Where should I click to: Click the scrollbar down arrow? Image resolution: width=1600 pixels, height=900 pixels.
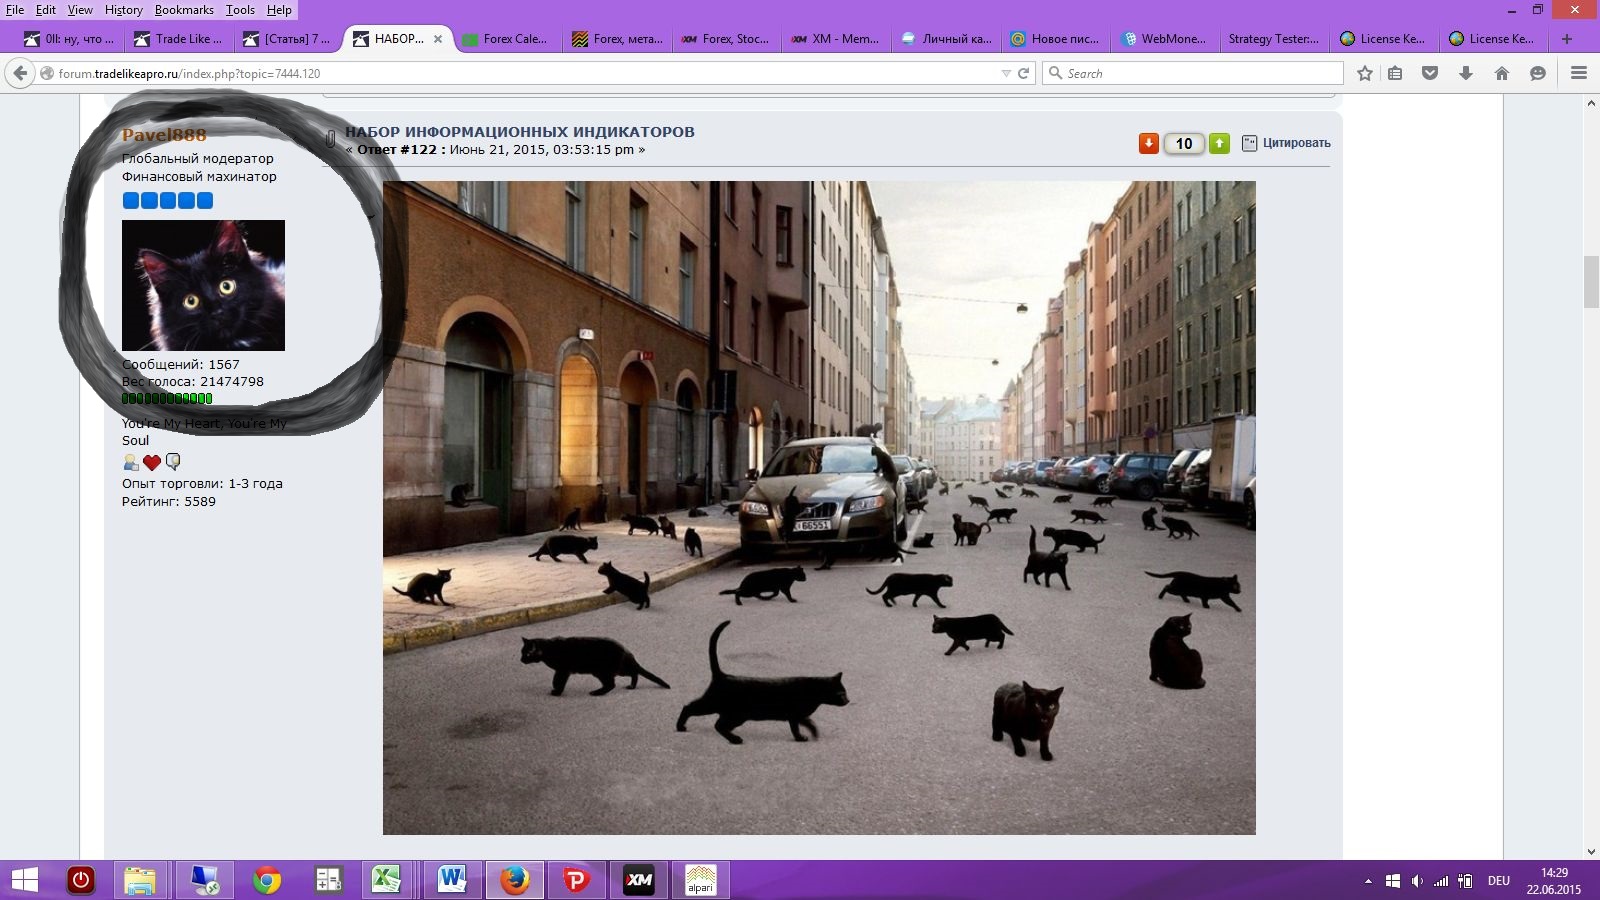tap(1591, 851)
